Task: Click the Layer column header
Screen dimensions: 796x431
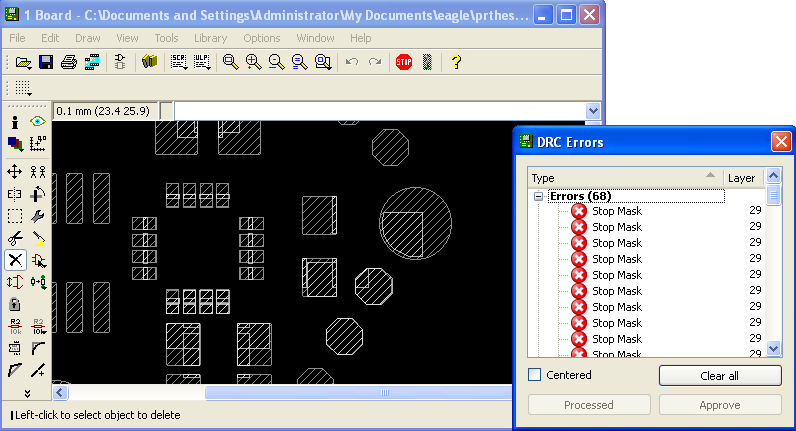Action: pos(742,178)
